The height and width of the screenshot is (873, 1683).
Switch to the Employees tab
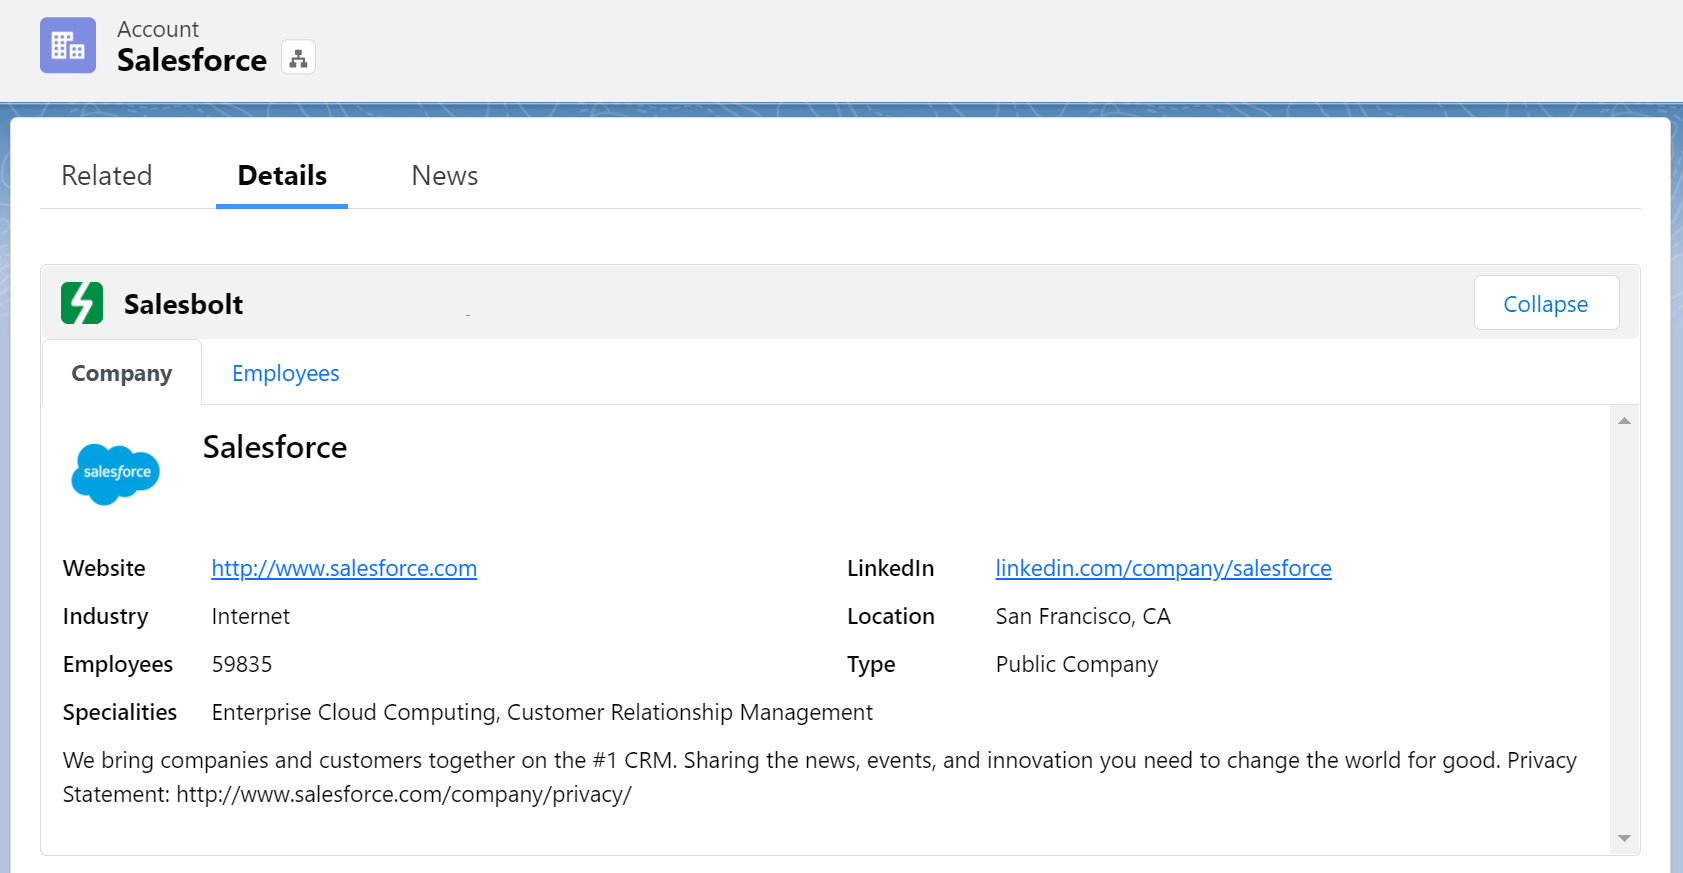pyautogui.click(x=286, y=373)
